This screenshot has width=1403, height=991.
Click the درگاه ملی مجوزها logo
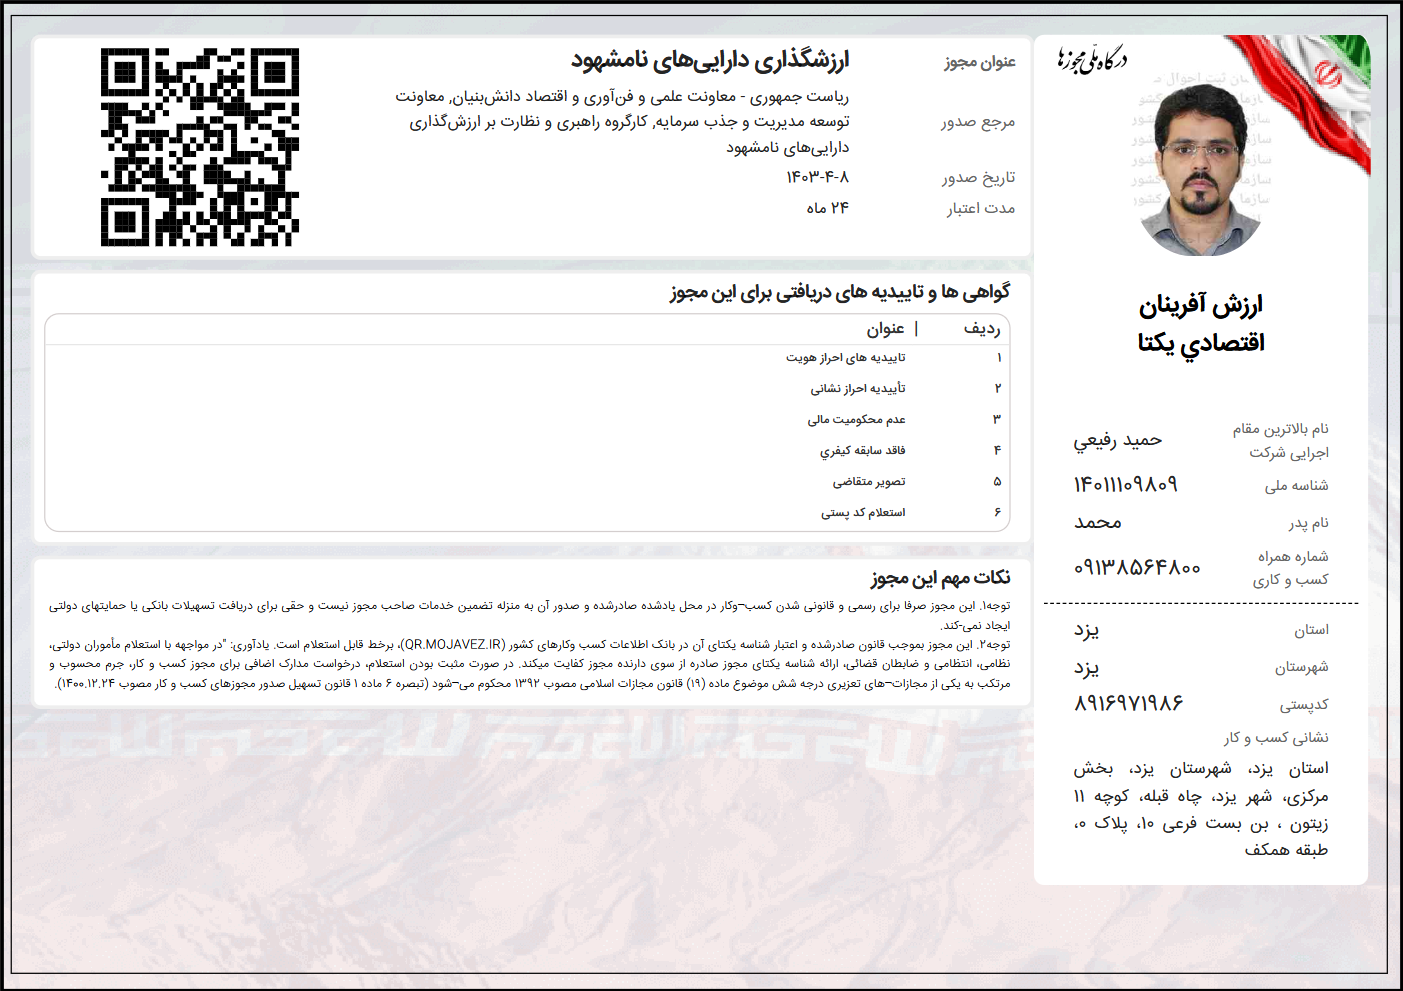pyautogui.click(x=1092, y=61)
